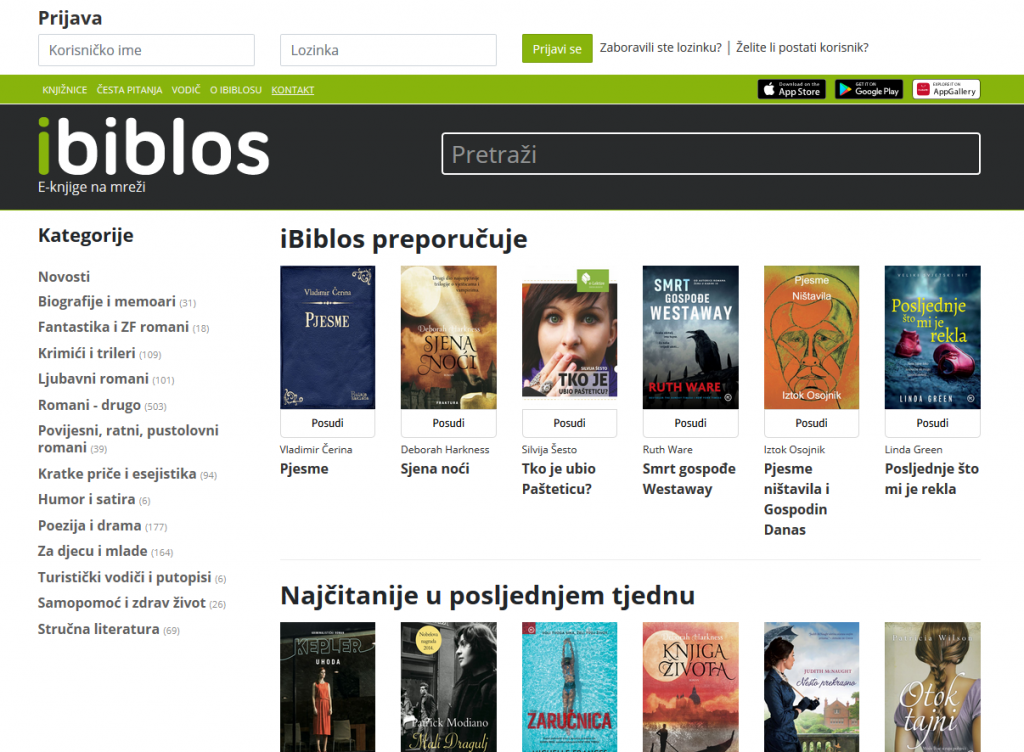Click into the Pretraži search box
This screenshot has width=1024, height=752.
tap(710, 154)
